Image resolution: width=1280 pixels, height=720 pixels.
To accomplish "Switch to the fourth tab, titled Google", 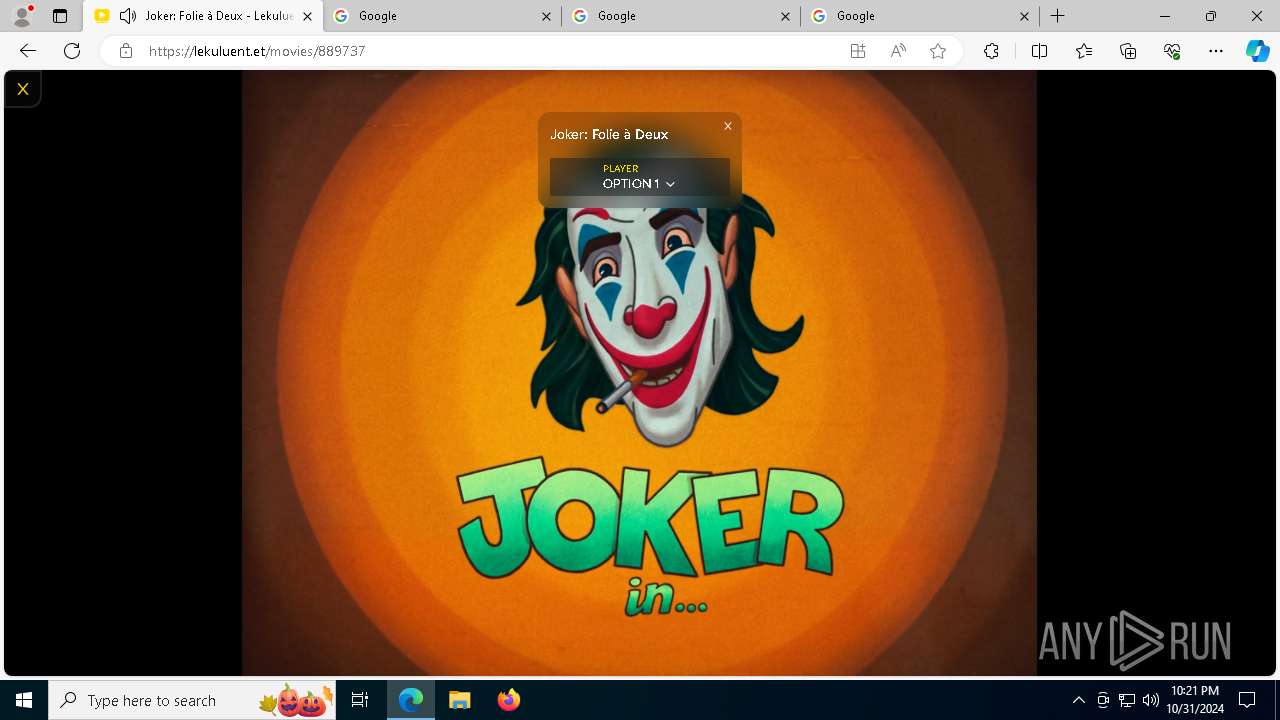I will click(921, 16).
